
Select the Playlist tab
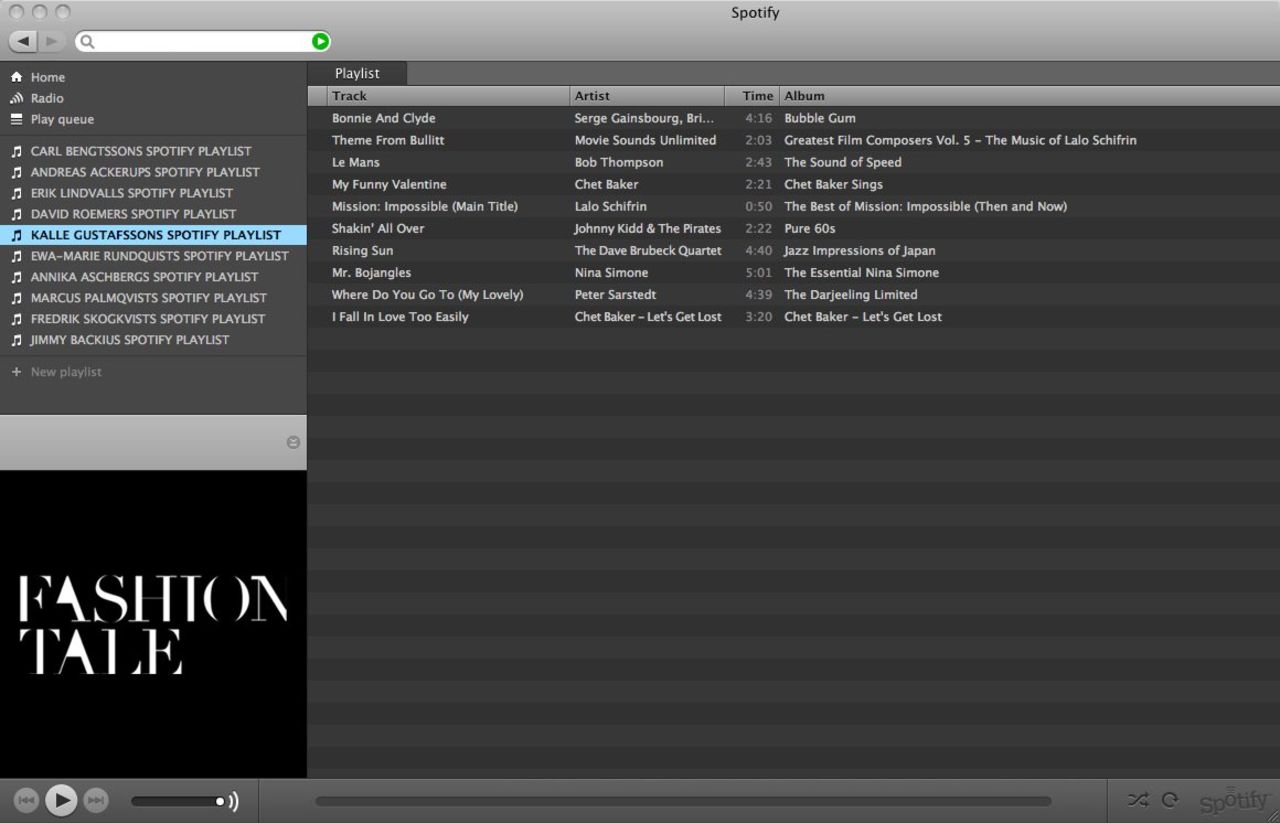[357, 73]
